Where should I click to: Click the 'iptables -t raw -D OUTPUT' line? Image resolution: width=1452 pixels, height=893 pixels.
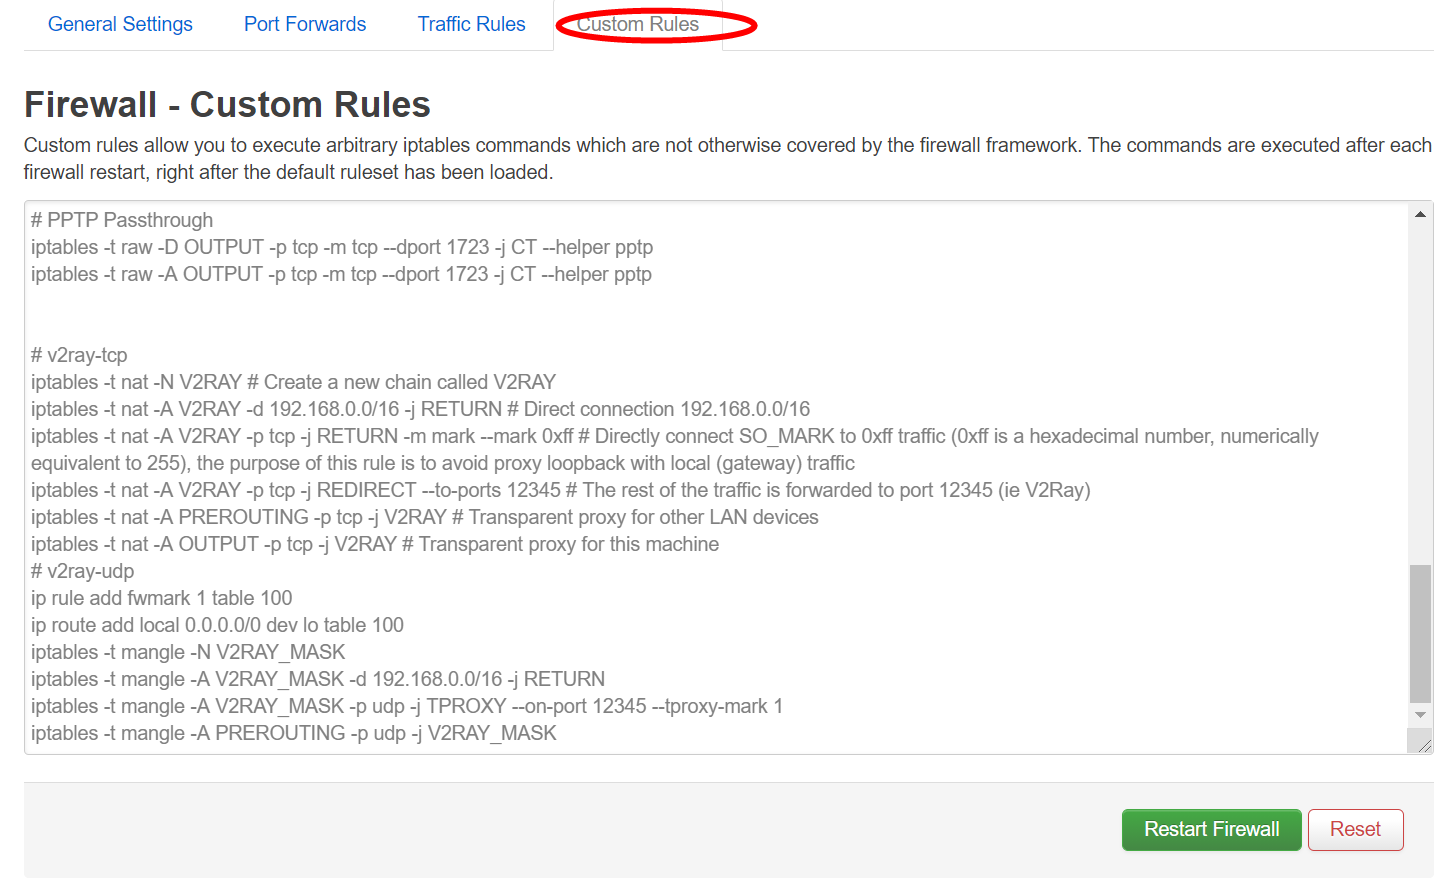342,247
